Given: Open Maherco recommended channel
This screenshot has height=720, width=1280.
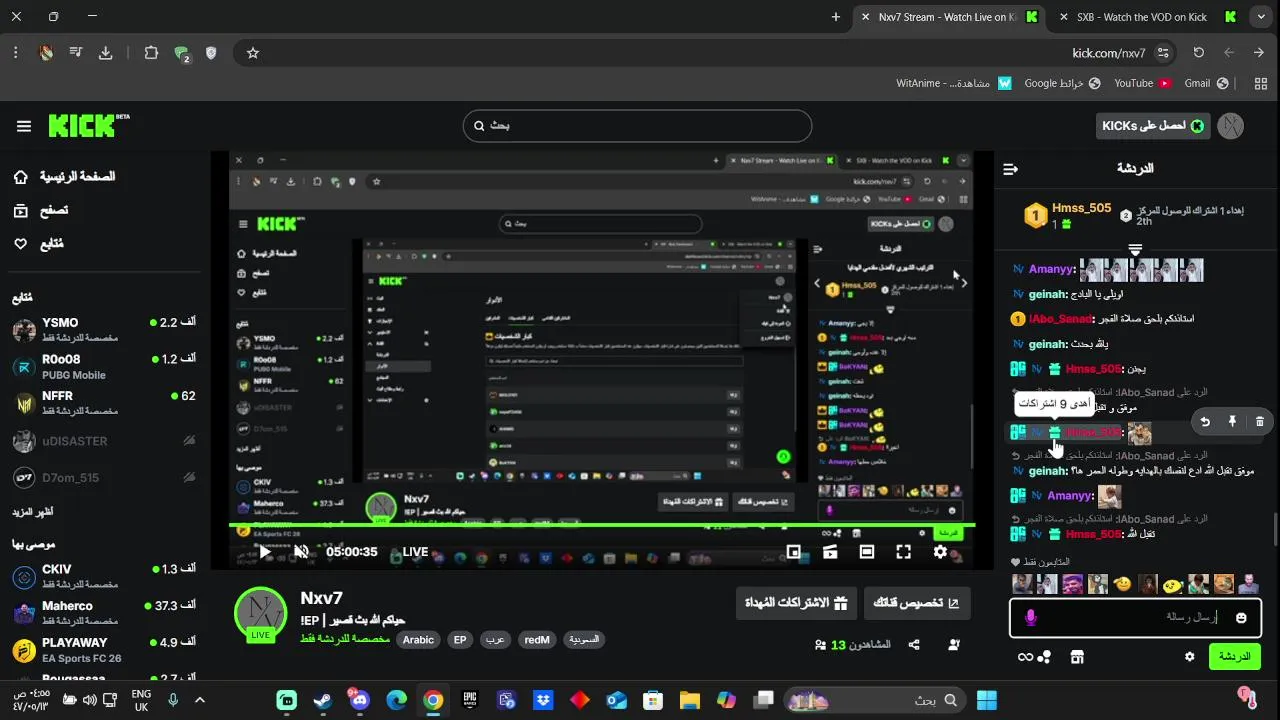Looking at the screenshot, I should point(104,612).
